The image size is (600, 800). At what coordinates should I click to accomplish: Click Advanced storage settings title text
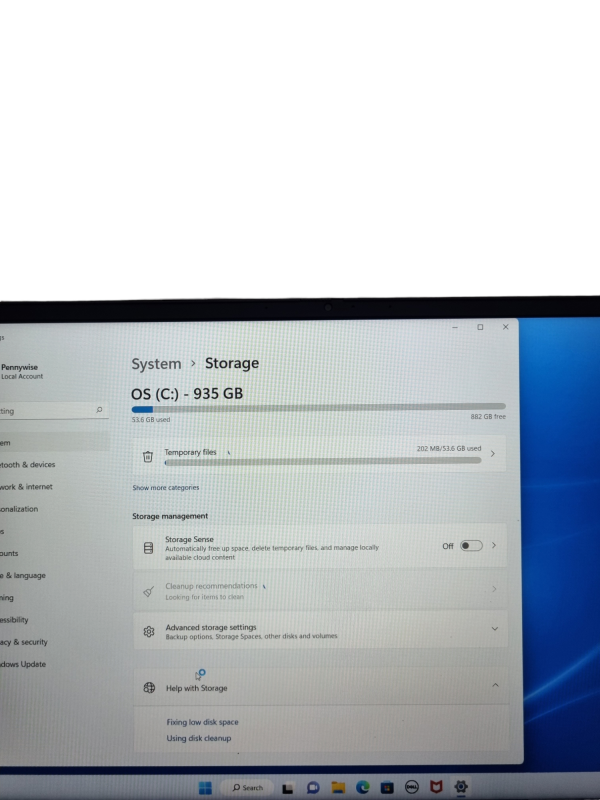coord(211,627)
